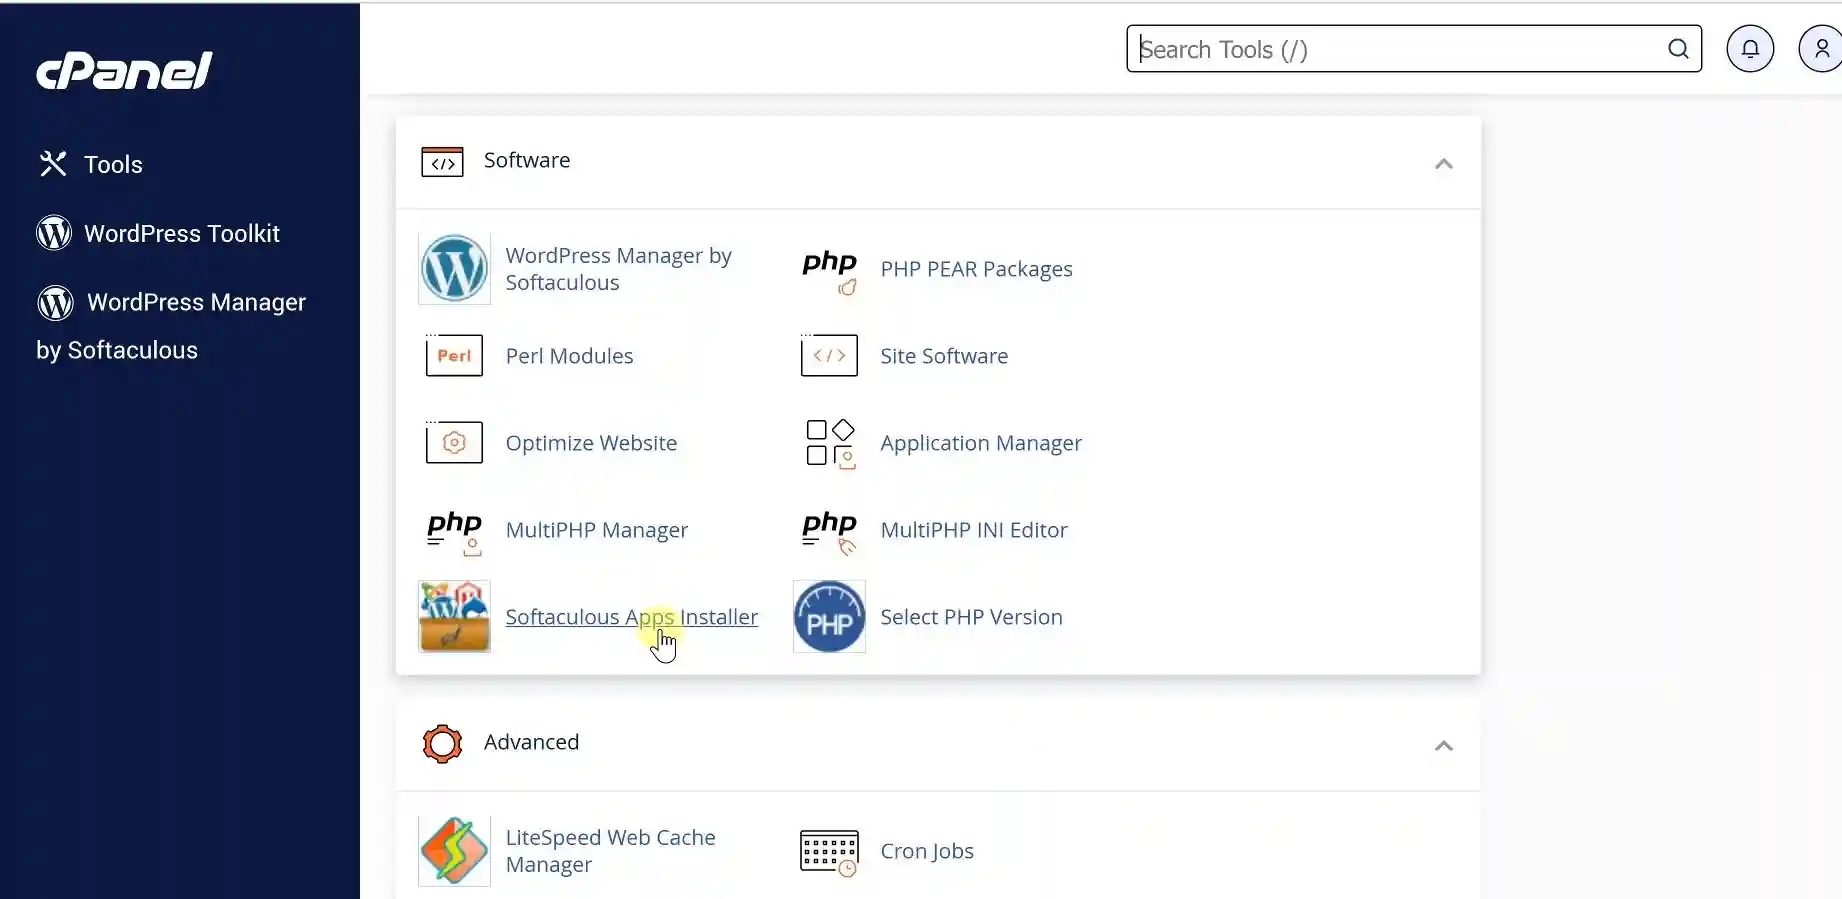Open LiteSpeed Web Cache Manager
The image size is (1842, 899).
tap(610, 851)
